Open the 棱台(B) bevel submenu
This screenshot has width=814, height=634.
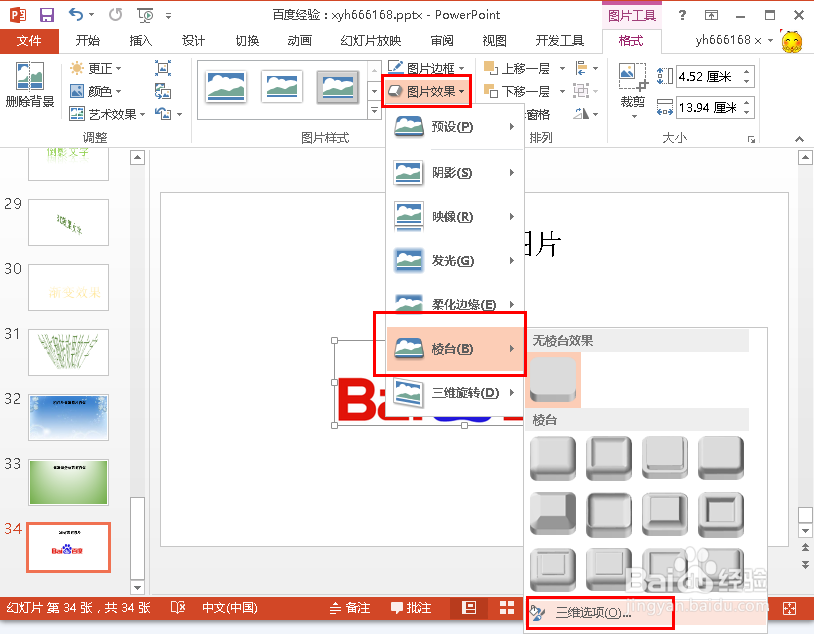455,348
